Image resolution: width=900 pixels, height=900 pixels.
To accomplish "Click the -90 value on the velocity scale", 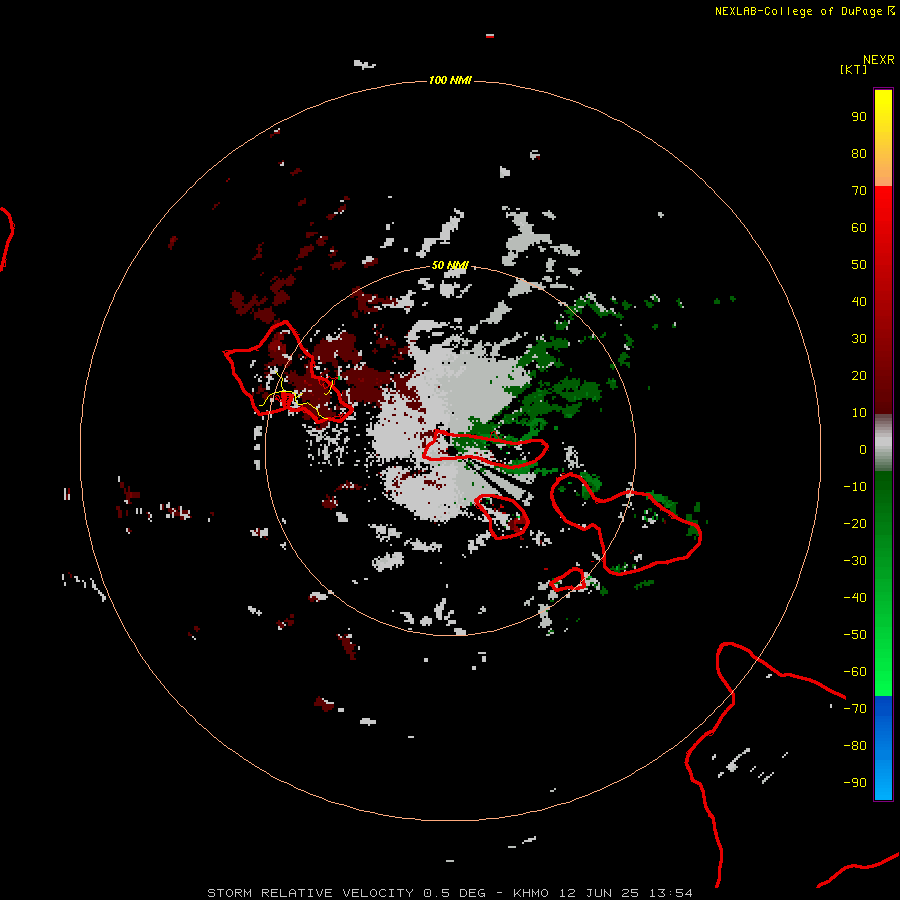I will [x=855, y=783].
